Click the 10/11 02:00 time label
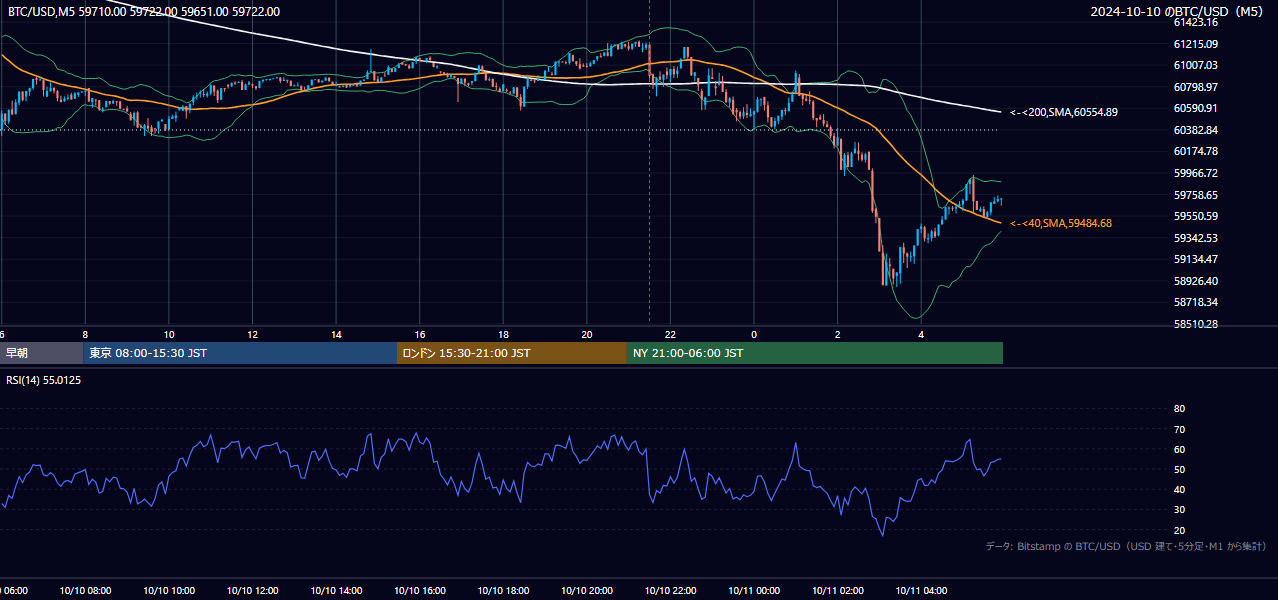 pos(837,591)
